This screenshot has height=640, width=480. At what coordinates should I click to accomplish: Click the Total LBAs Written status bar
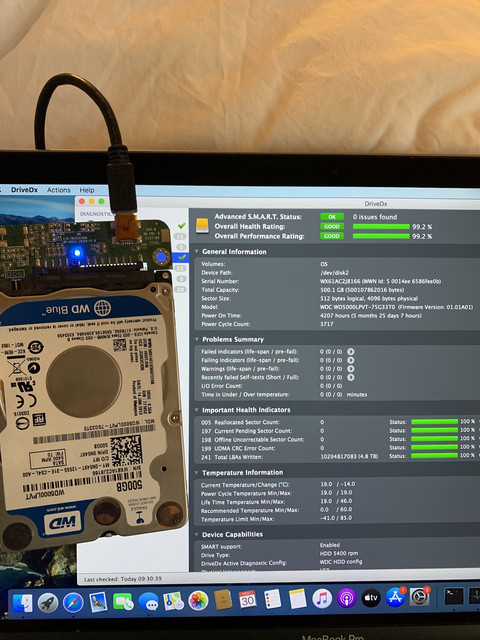click(435, 456)
